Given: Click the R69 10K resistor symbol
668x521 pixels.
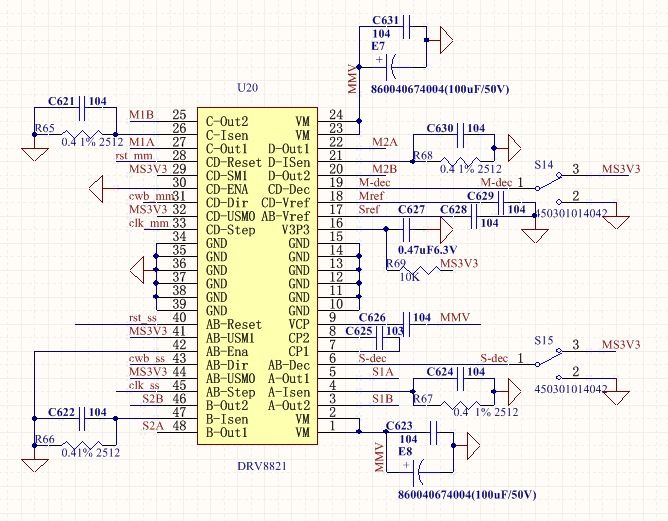Looking at the screenshot, I should (x=420, y=271).
